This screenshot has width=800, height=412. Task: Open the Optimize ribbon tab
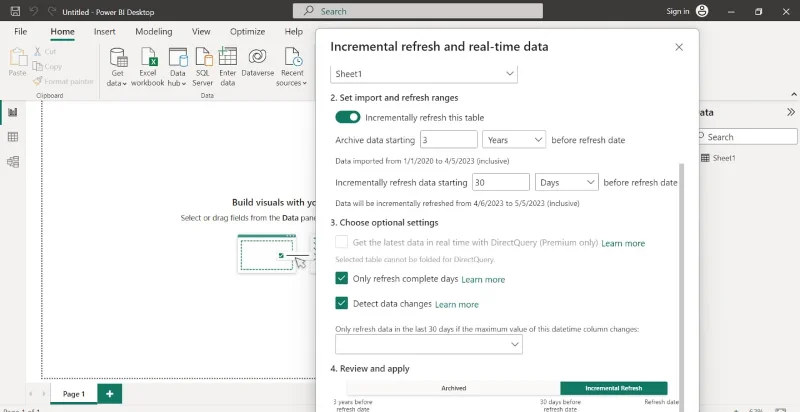click(247, 32)
